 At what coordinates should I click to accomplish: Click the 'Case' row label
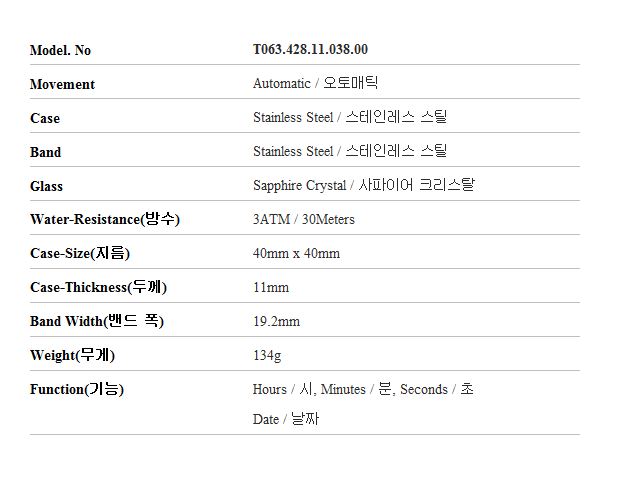click(x=45, y=118)
